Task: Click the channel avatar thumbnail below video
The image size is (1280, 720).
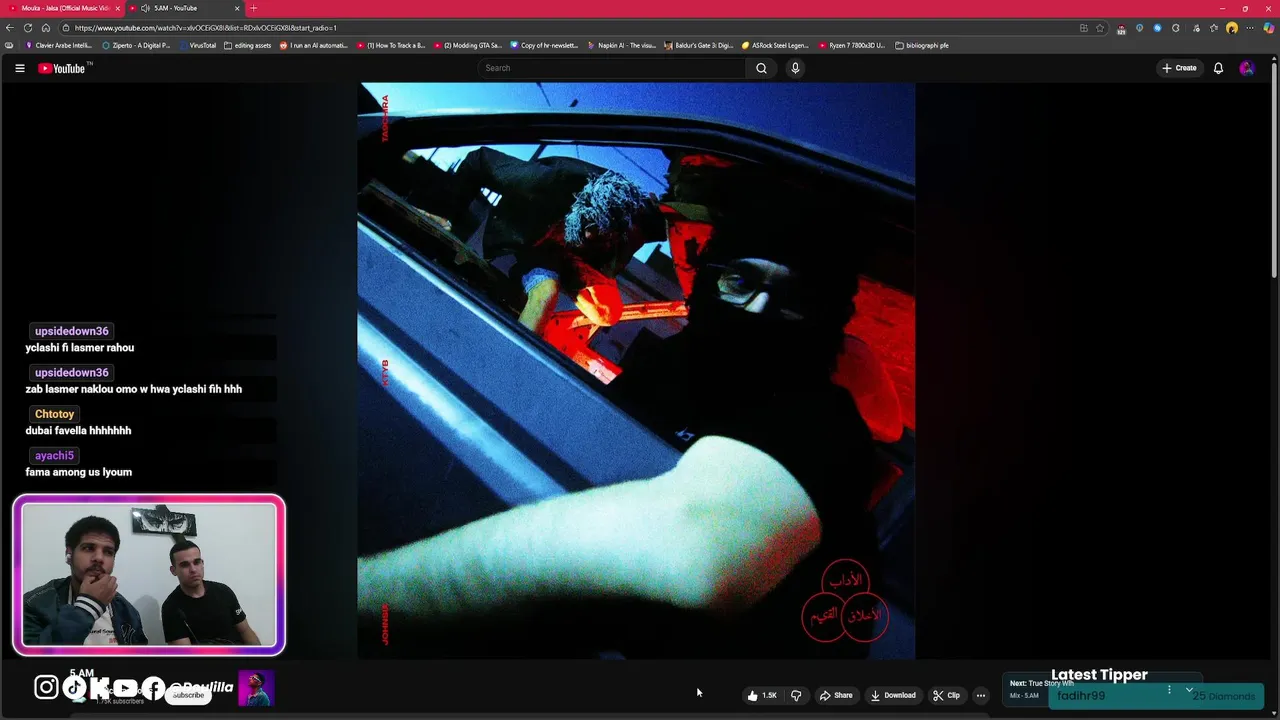Action: [x=256, y=688]
